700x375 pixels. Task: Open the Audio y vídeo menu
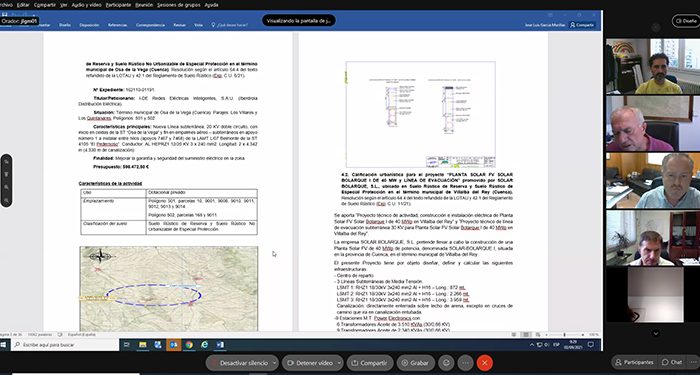tap(86, 5)
